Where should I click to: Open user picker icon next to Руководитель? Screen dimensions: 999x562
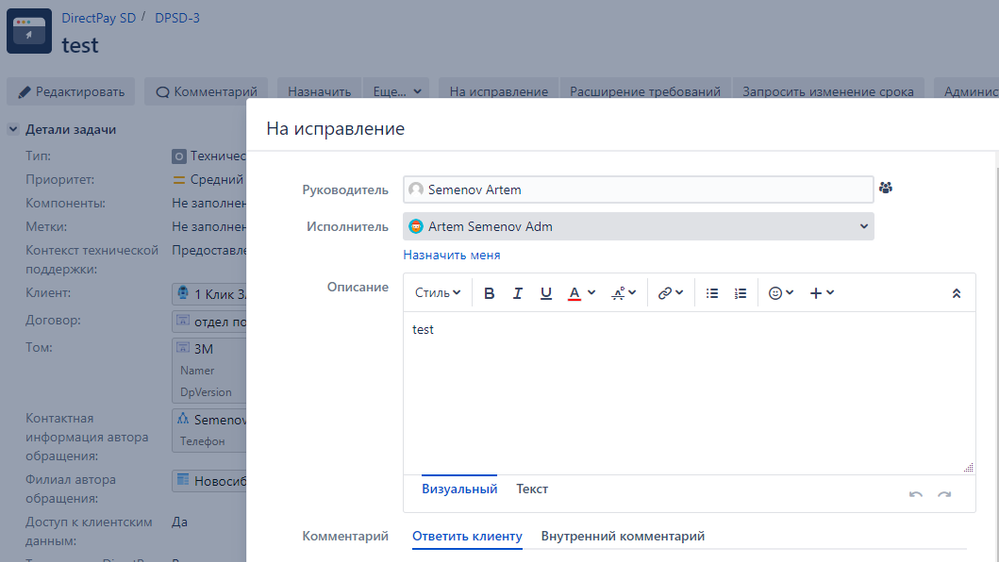click(x=886, y=188)
